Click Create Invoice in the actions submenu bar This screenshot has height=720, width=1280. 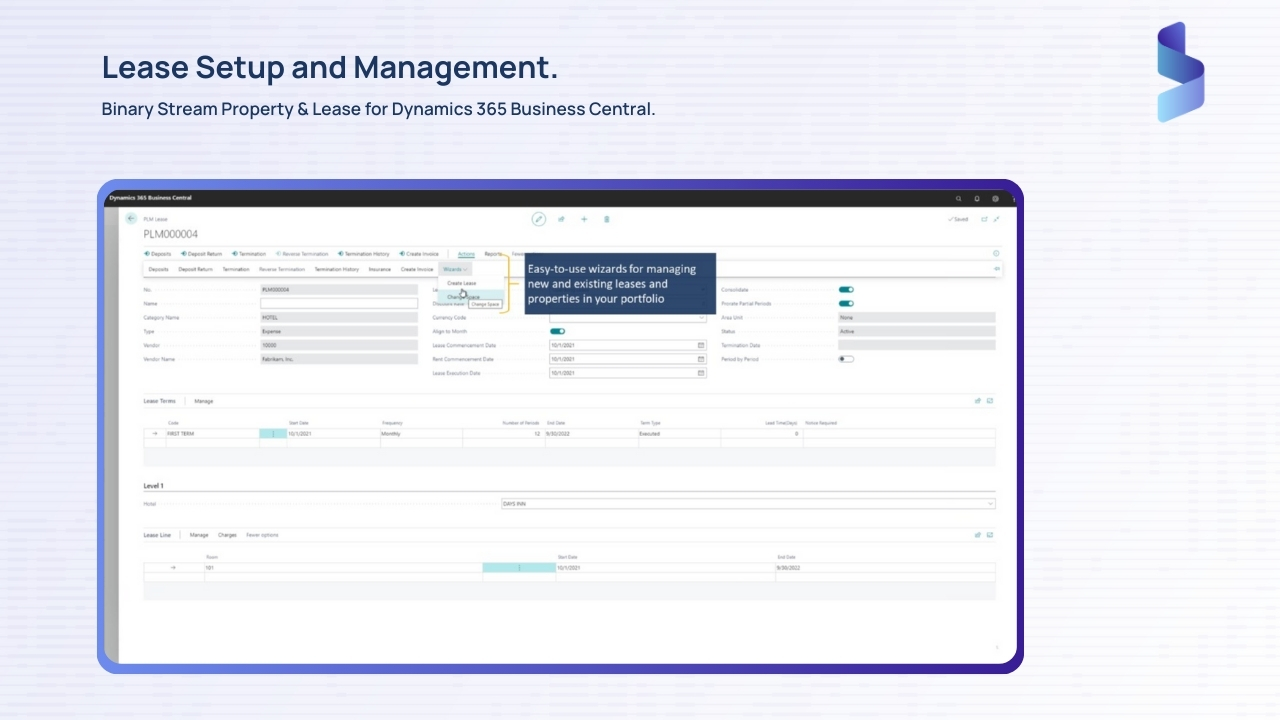coord(417,269)
